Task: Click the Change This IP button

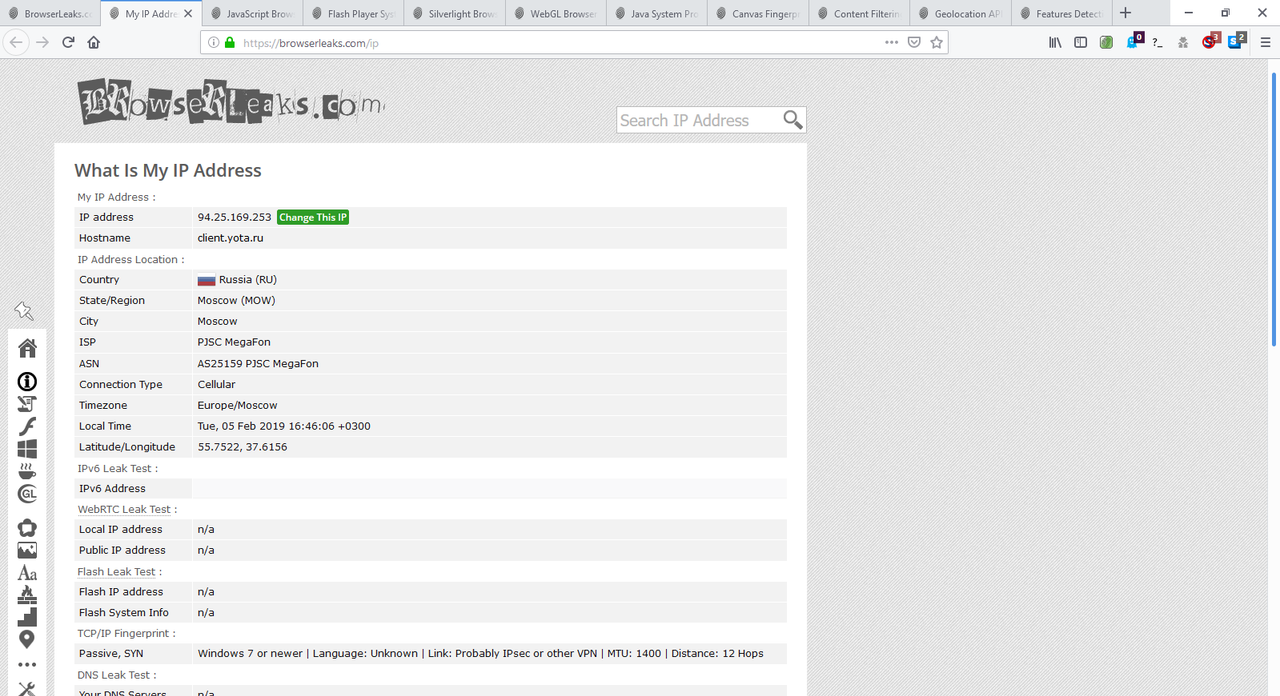Action: point(313,217)
